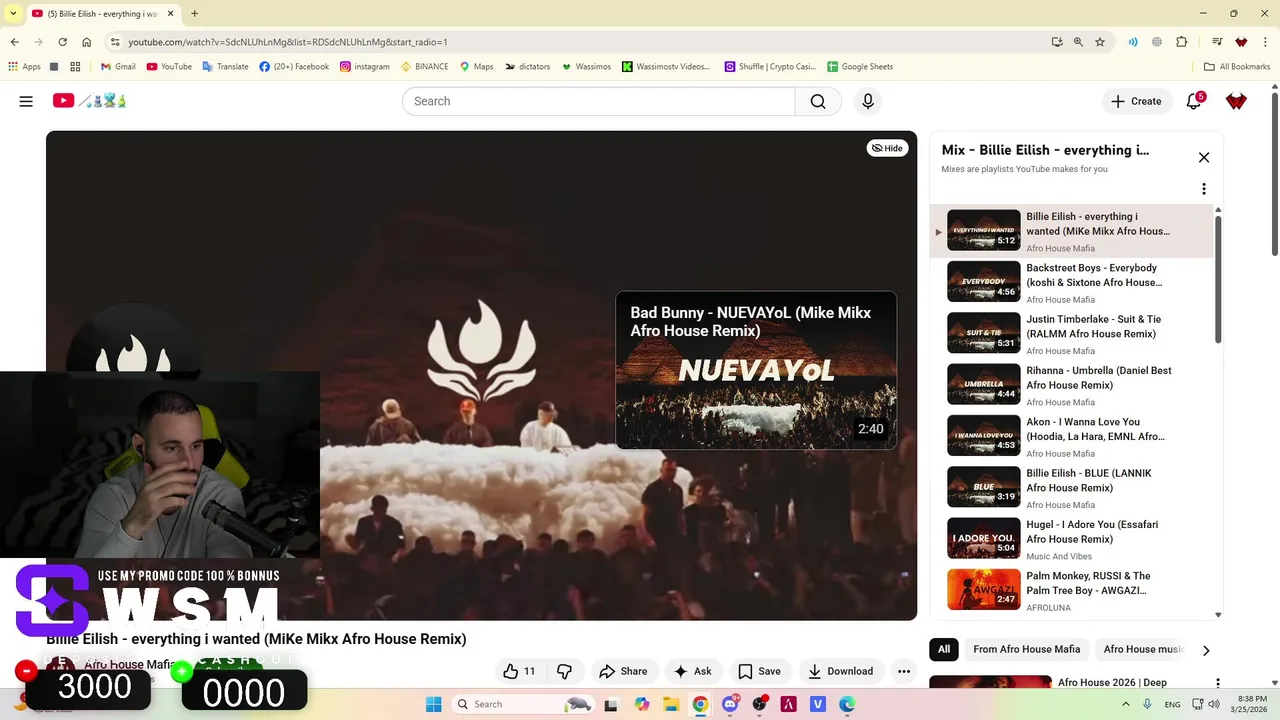Click the Download button
Image resolution: width=1280 pixels, height=720 pixels.
click(840, 671)
